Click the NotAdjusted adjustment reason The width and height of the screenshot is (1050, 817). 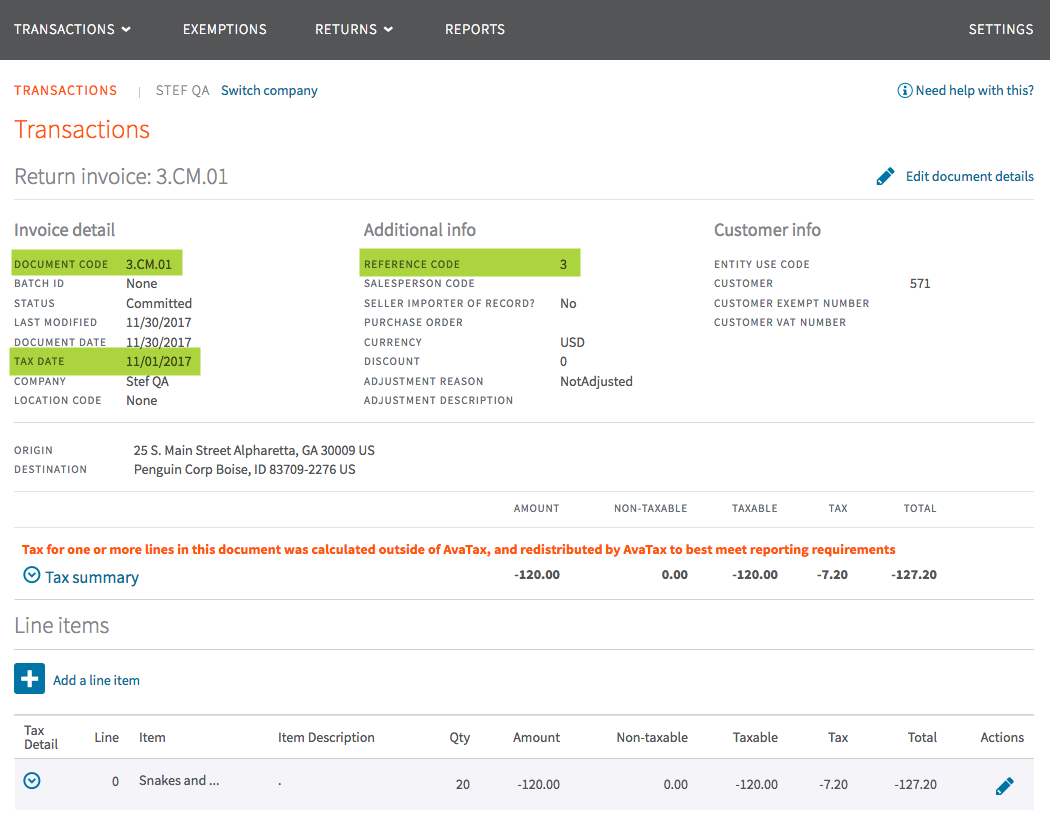pos(596,381)
